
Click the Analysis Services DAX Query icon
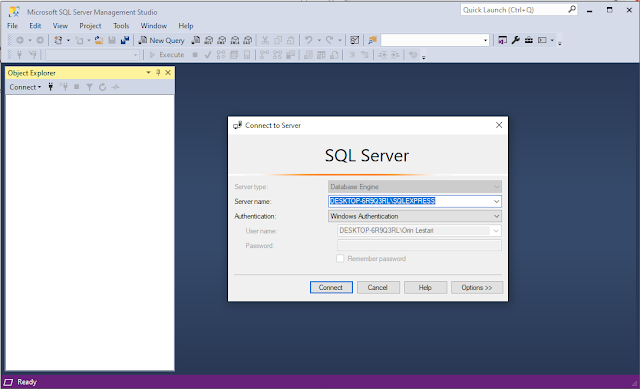[248, 40]
